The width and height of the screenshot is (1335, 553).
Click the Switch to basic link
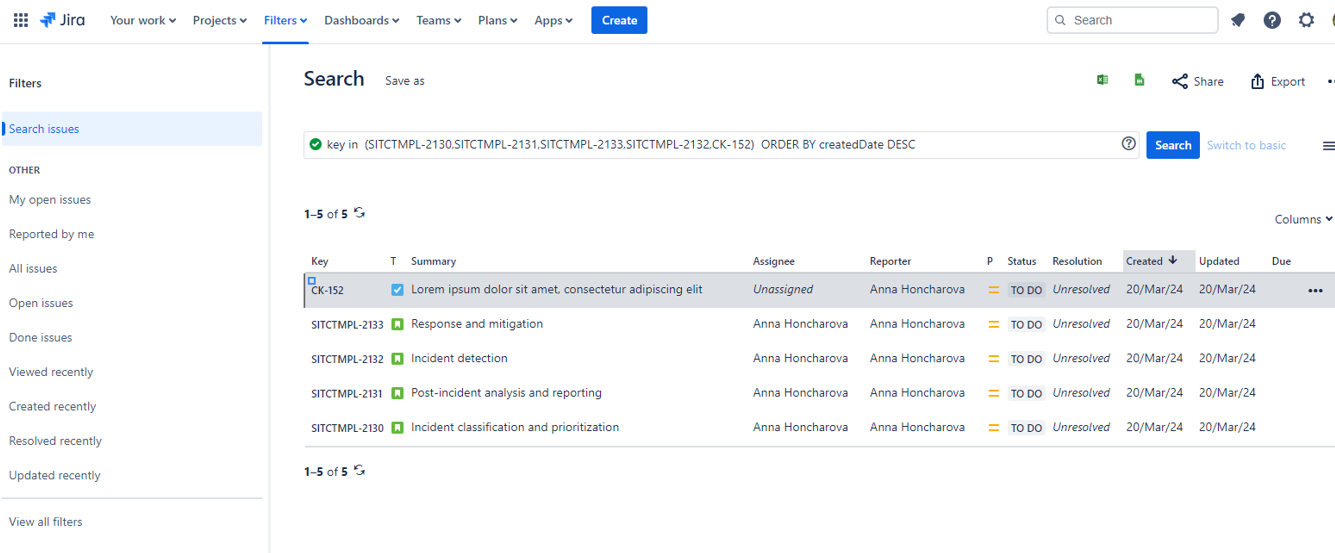pos(1246,145)
